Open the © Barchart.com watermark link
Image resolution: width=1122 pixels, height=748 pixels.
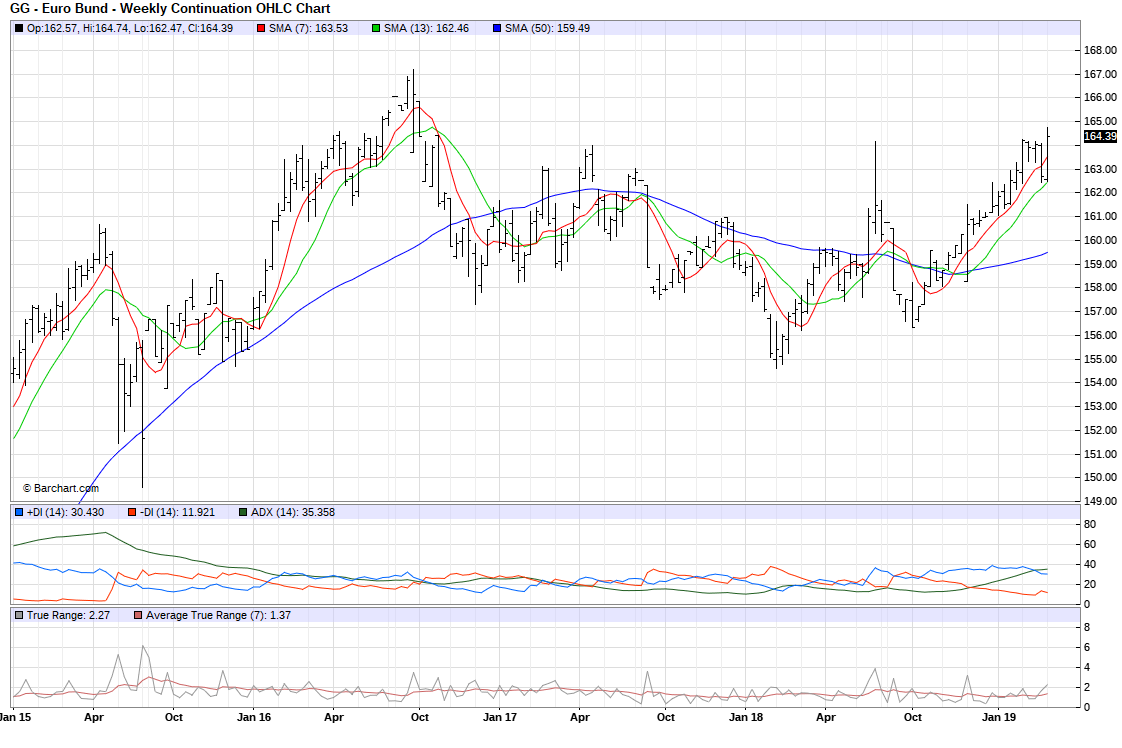[x=60, y=488]
